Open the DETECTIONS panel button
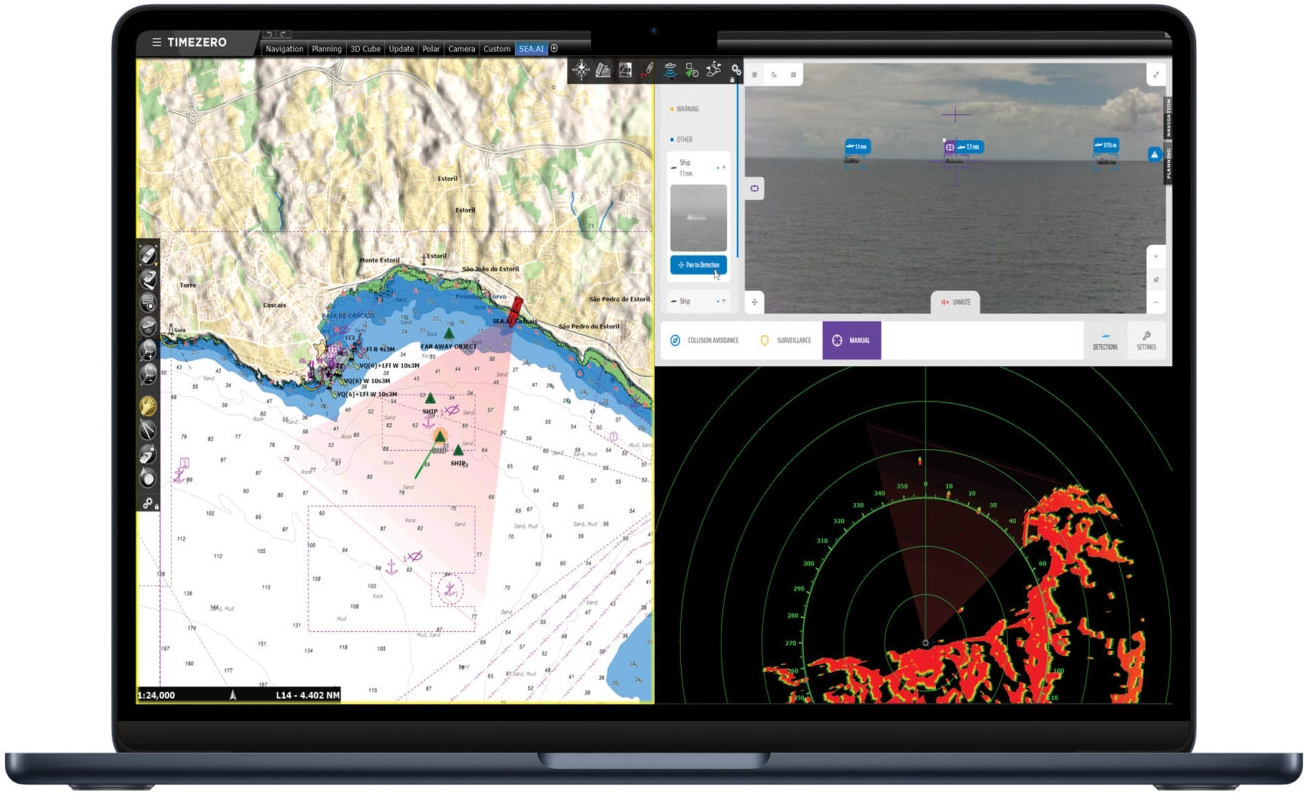 pyautogui.click(x=1105, y=340)
